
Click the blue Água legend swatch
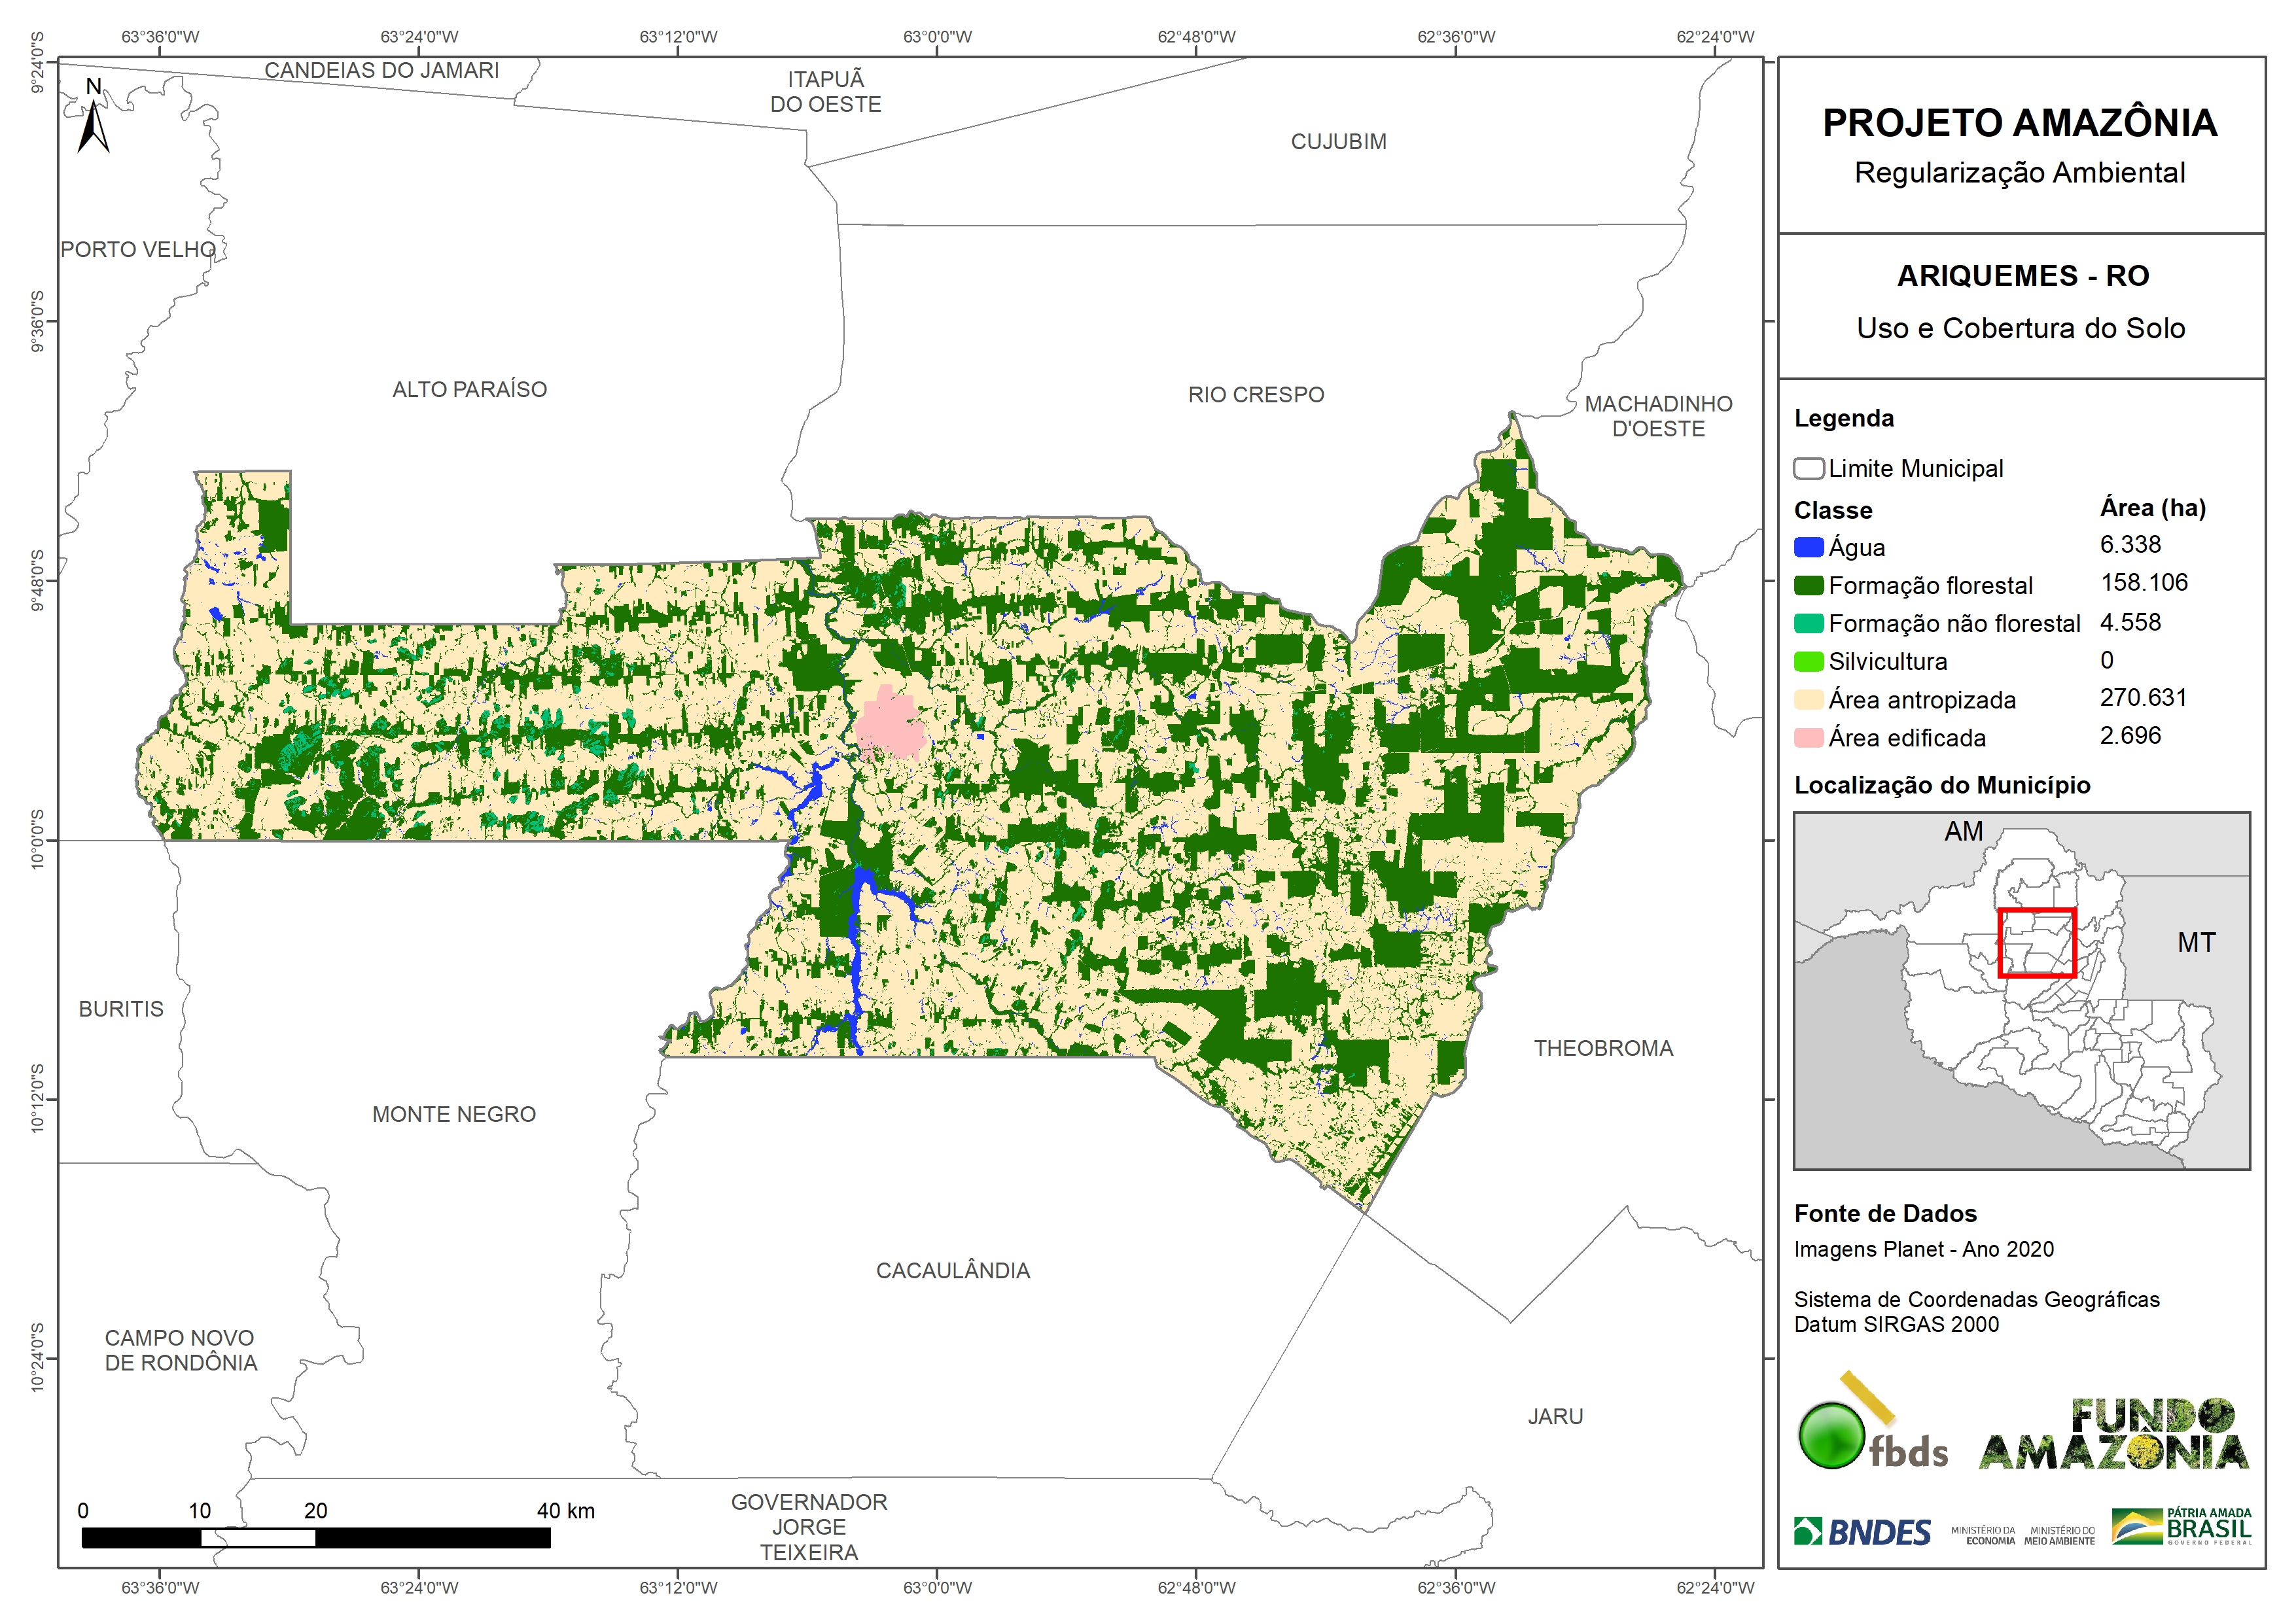[x=1808, y=547]
